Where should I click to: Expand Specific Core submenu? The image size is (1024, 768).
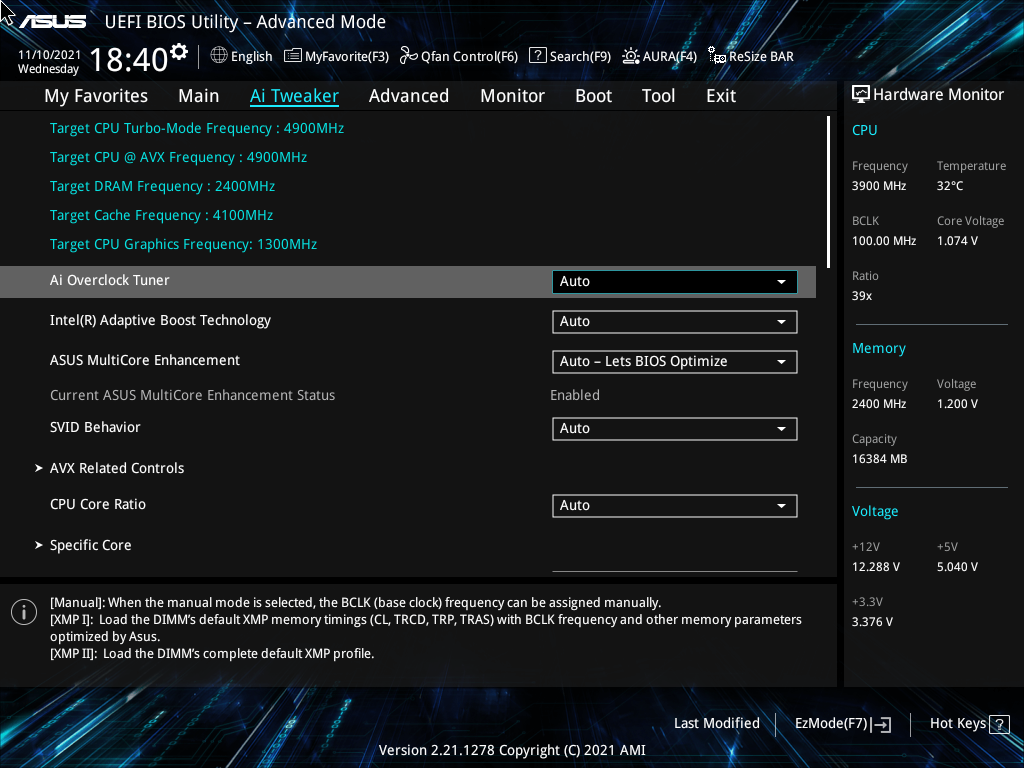(90, 545)
